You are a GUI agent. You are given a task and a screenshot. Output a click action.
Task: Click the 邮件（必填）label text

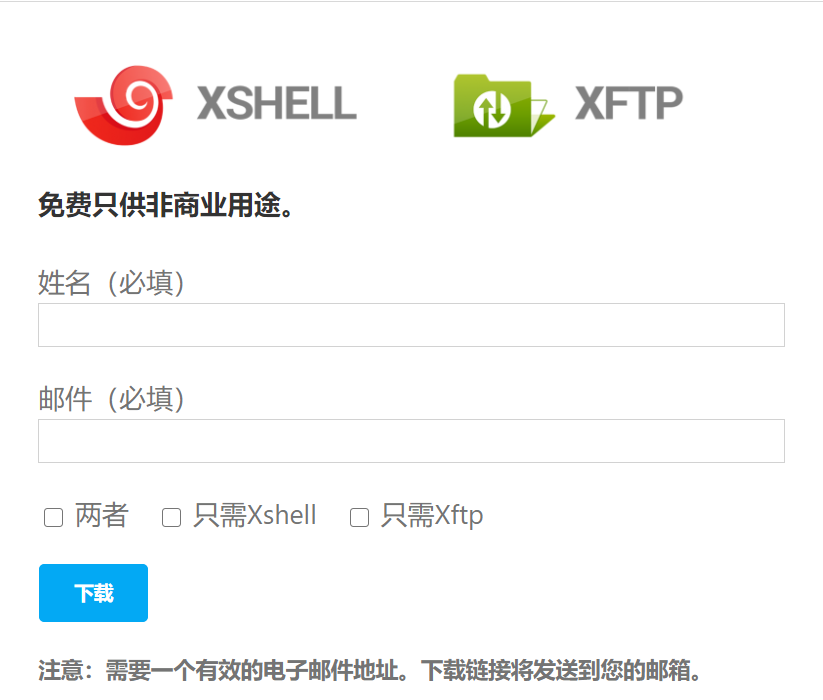click(x=111, y=399)
